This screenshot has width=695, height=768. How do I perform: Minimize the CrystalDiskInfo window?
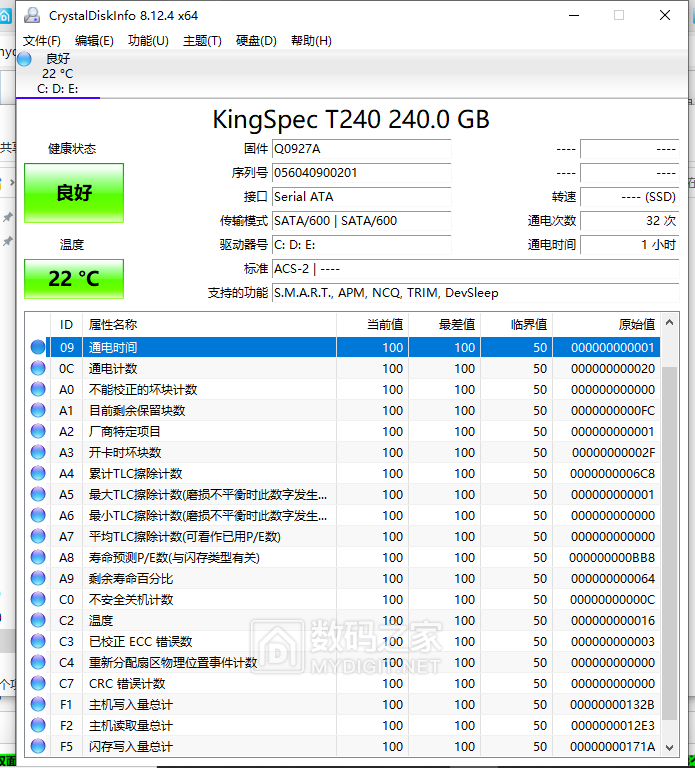click(x=574, y=15)
